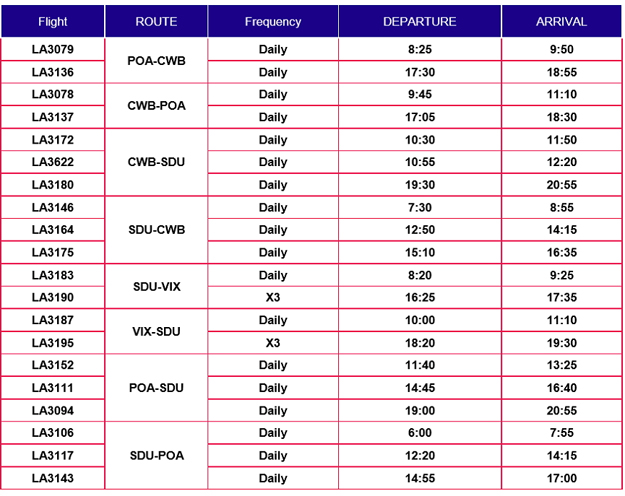Click the CWB-SDU route cell
The width and height of the screenshot is (625, 496).
(x=156, y=162)
